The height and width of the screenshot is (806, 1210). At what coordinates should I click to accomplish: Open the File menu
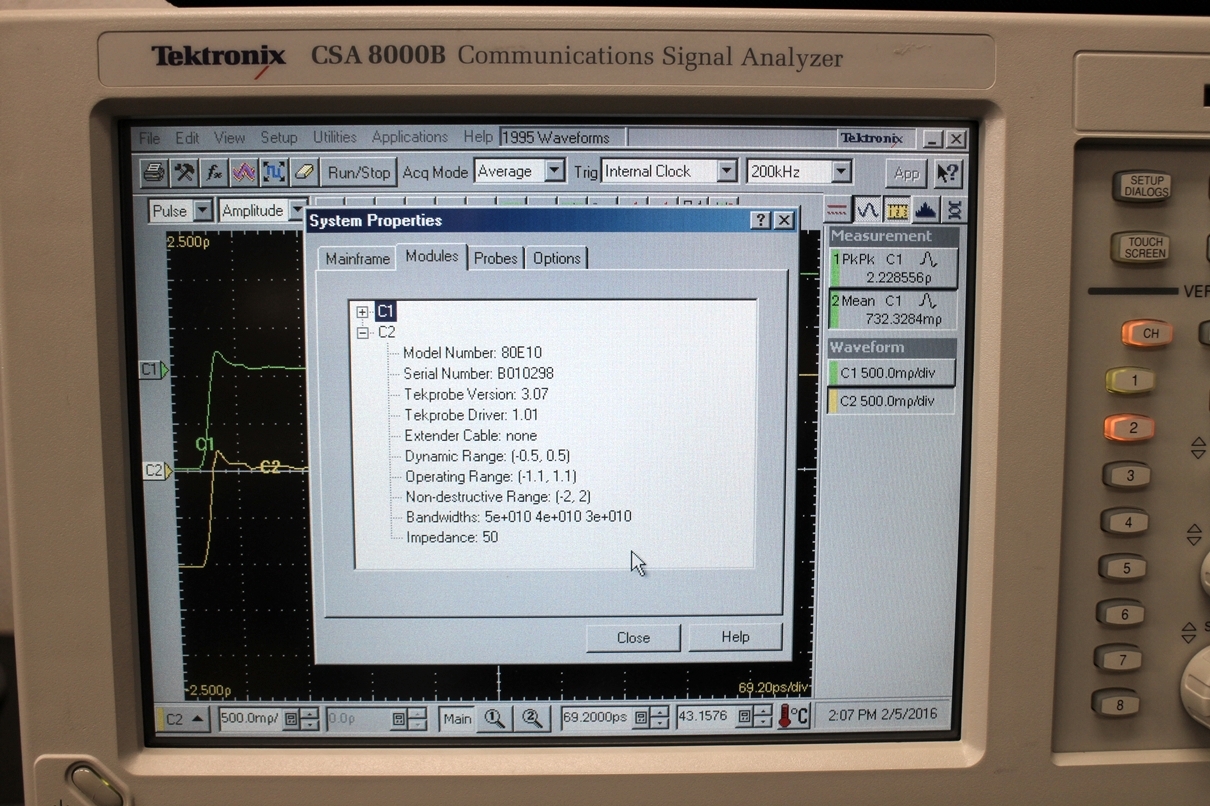pos(150,138)
